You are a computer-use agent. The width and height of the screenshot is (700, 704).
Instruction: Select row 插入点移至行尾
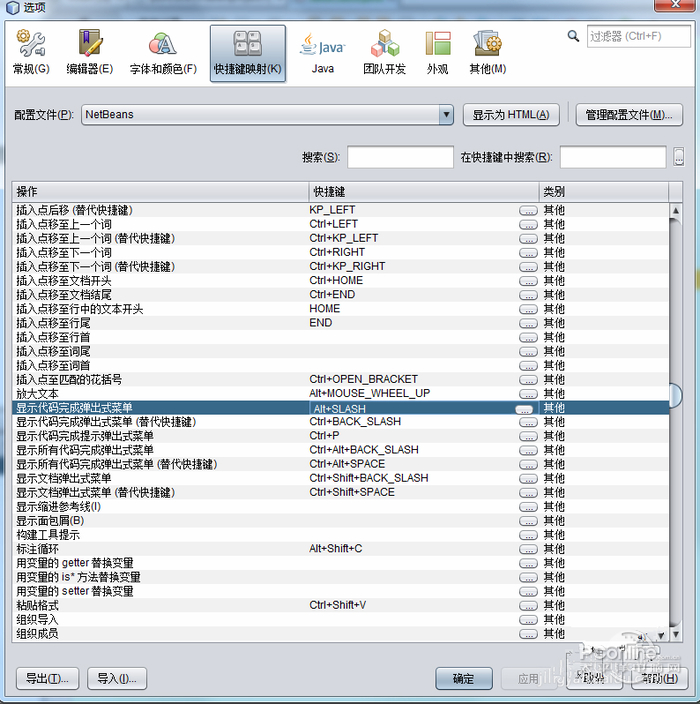[x=340, y=323]
